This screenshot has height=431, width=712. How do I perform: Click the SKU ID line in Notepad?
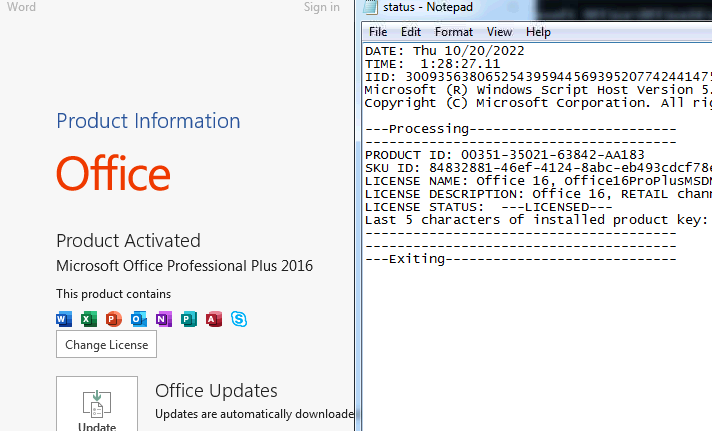pos(539,168)
